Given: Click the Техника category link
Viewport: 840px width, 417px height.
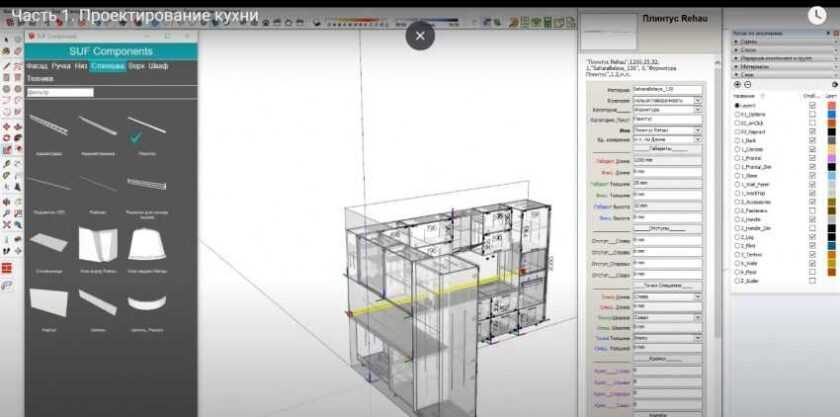Looking at the screenshot, I should (40, 77).
